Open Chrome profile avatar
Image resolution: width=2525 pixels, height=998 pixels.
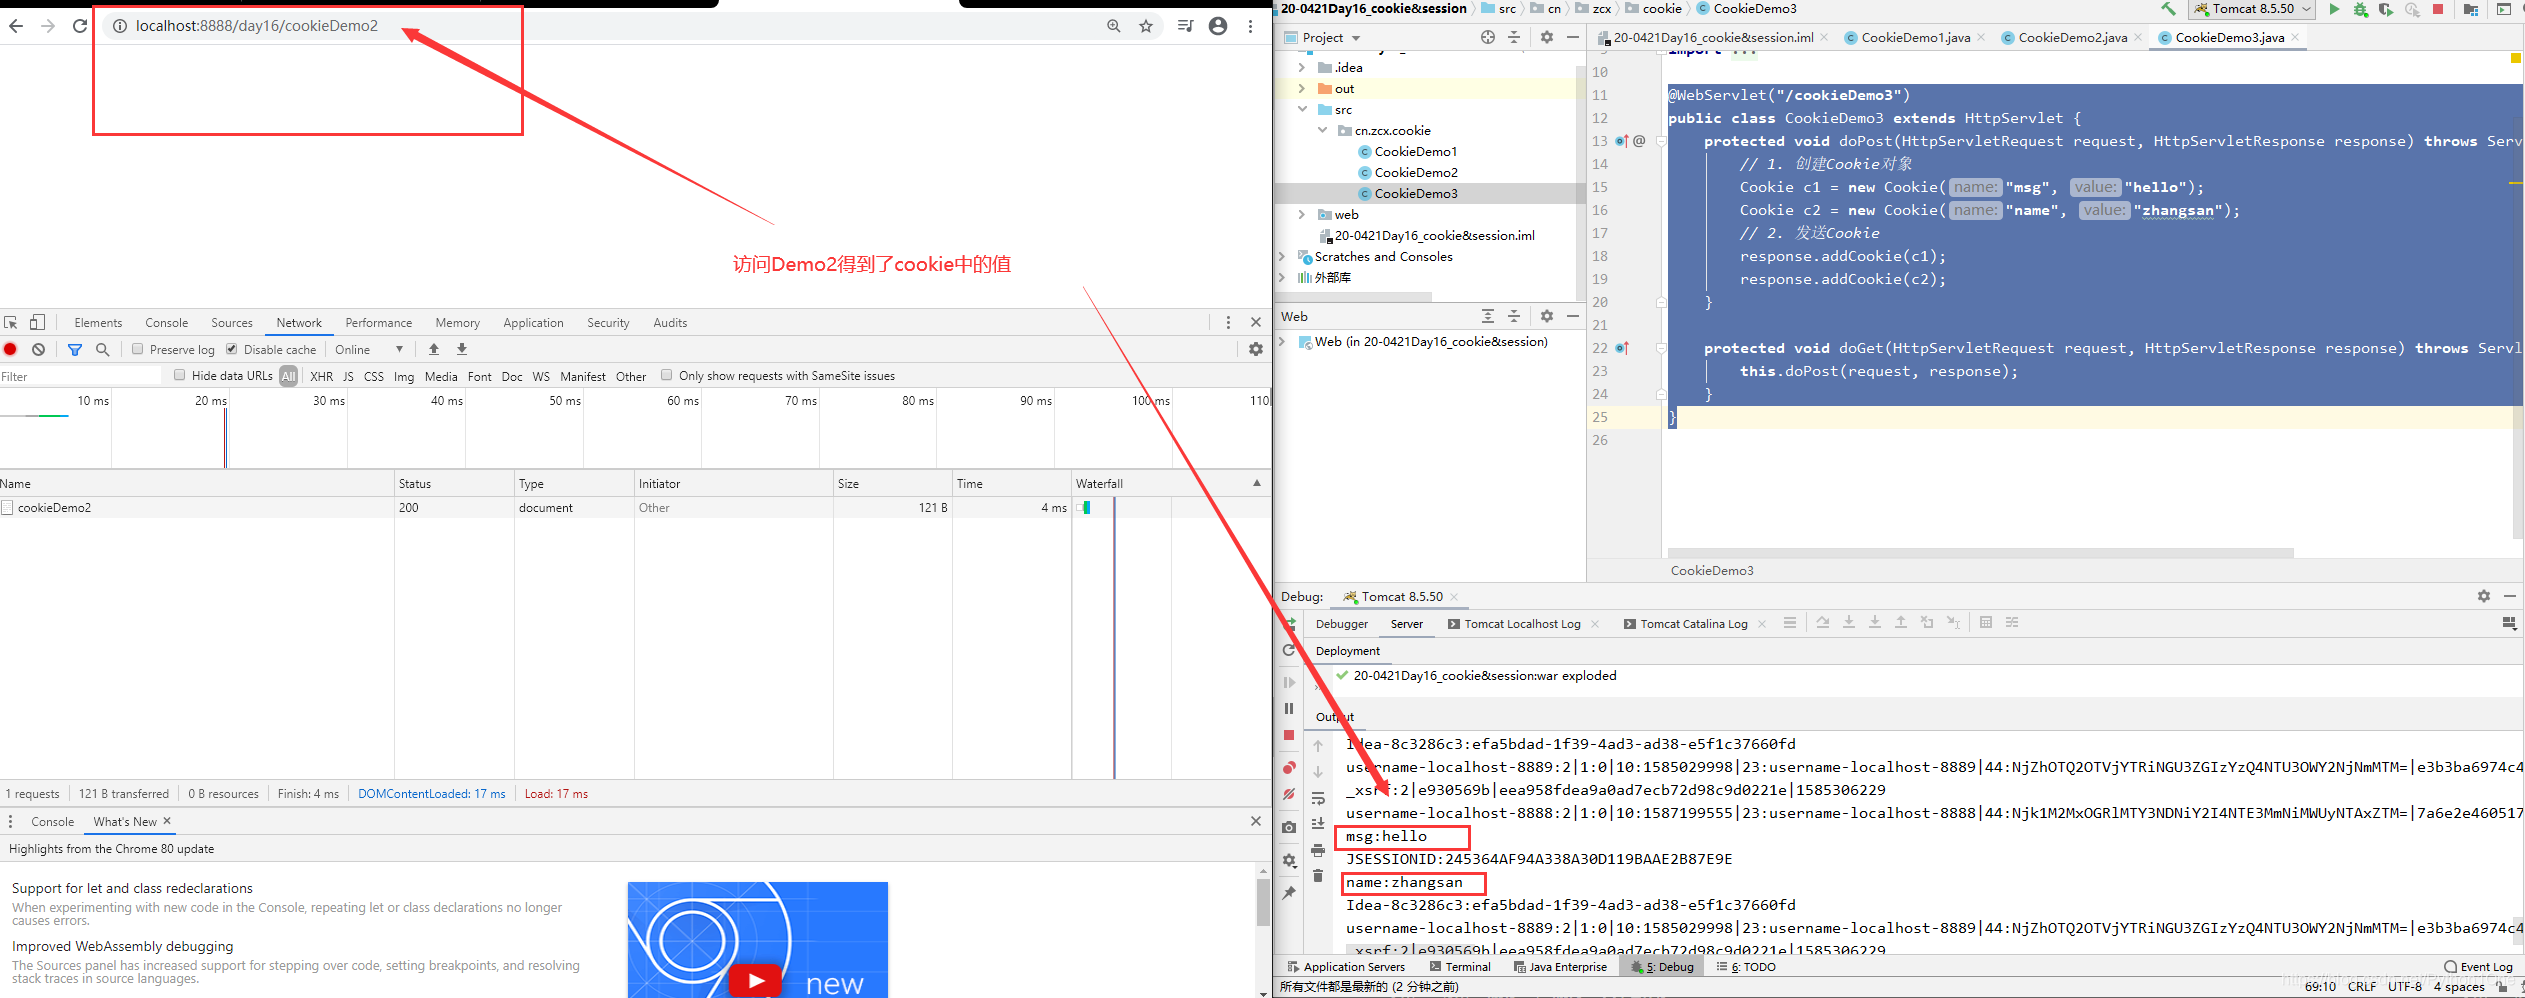(x=1218, y=26)
